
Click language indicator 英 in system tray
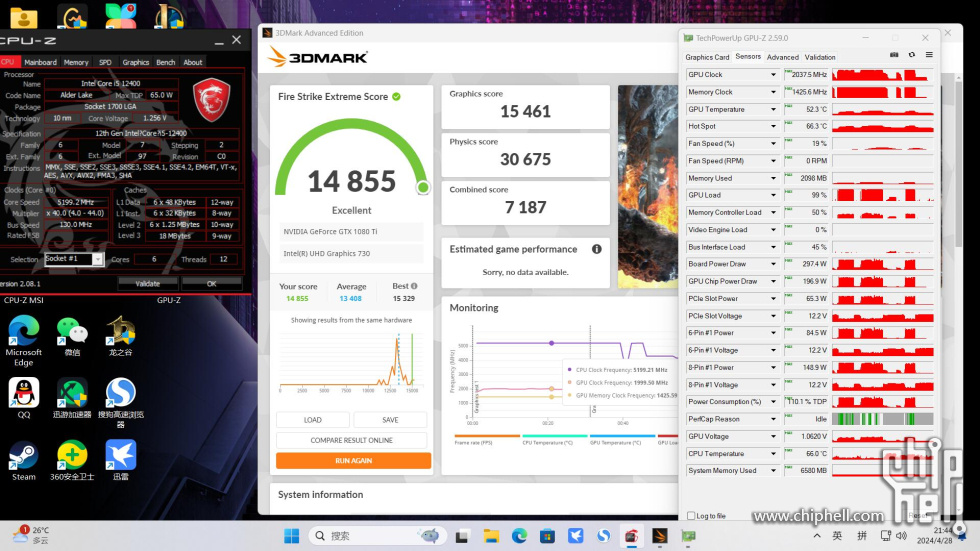tap(837, 536)
